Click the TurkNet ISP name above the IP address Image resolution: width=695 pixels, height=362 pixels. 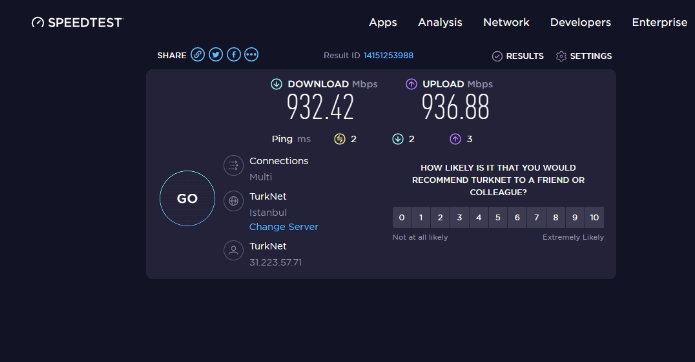pos(268,246)
